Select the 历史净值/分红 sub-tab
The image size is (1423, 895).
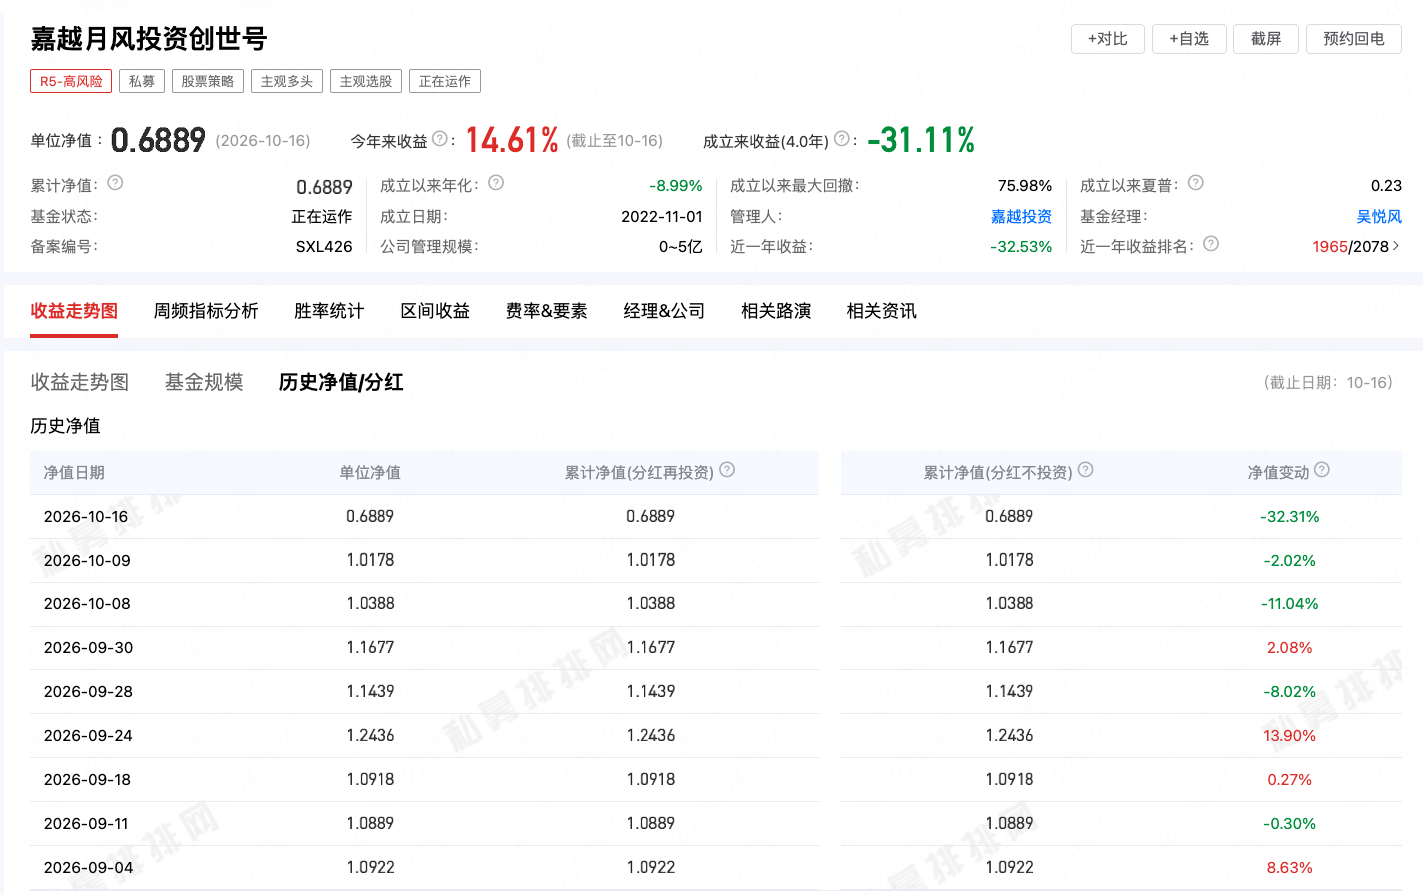click(x=341, y=382)
